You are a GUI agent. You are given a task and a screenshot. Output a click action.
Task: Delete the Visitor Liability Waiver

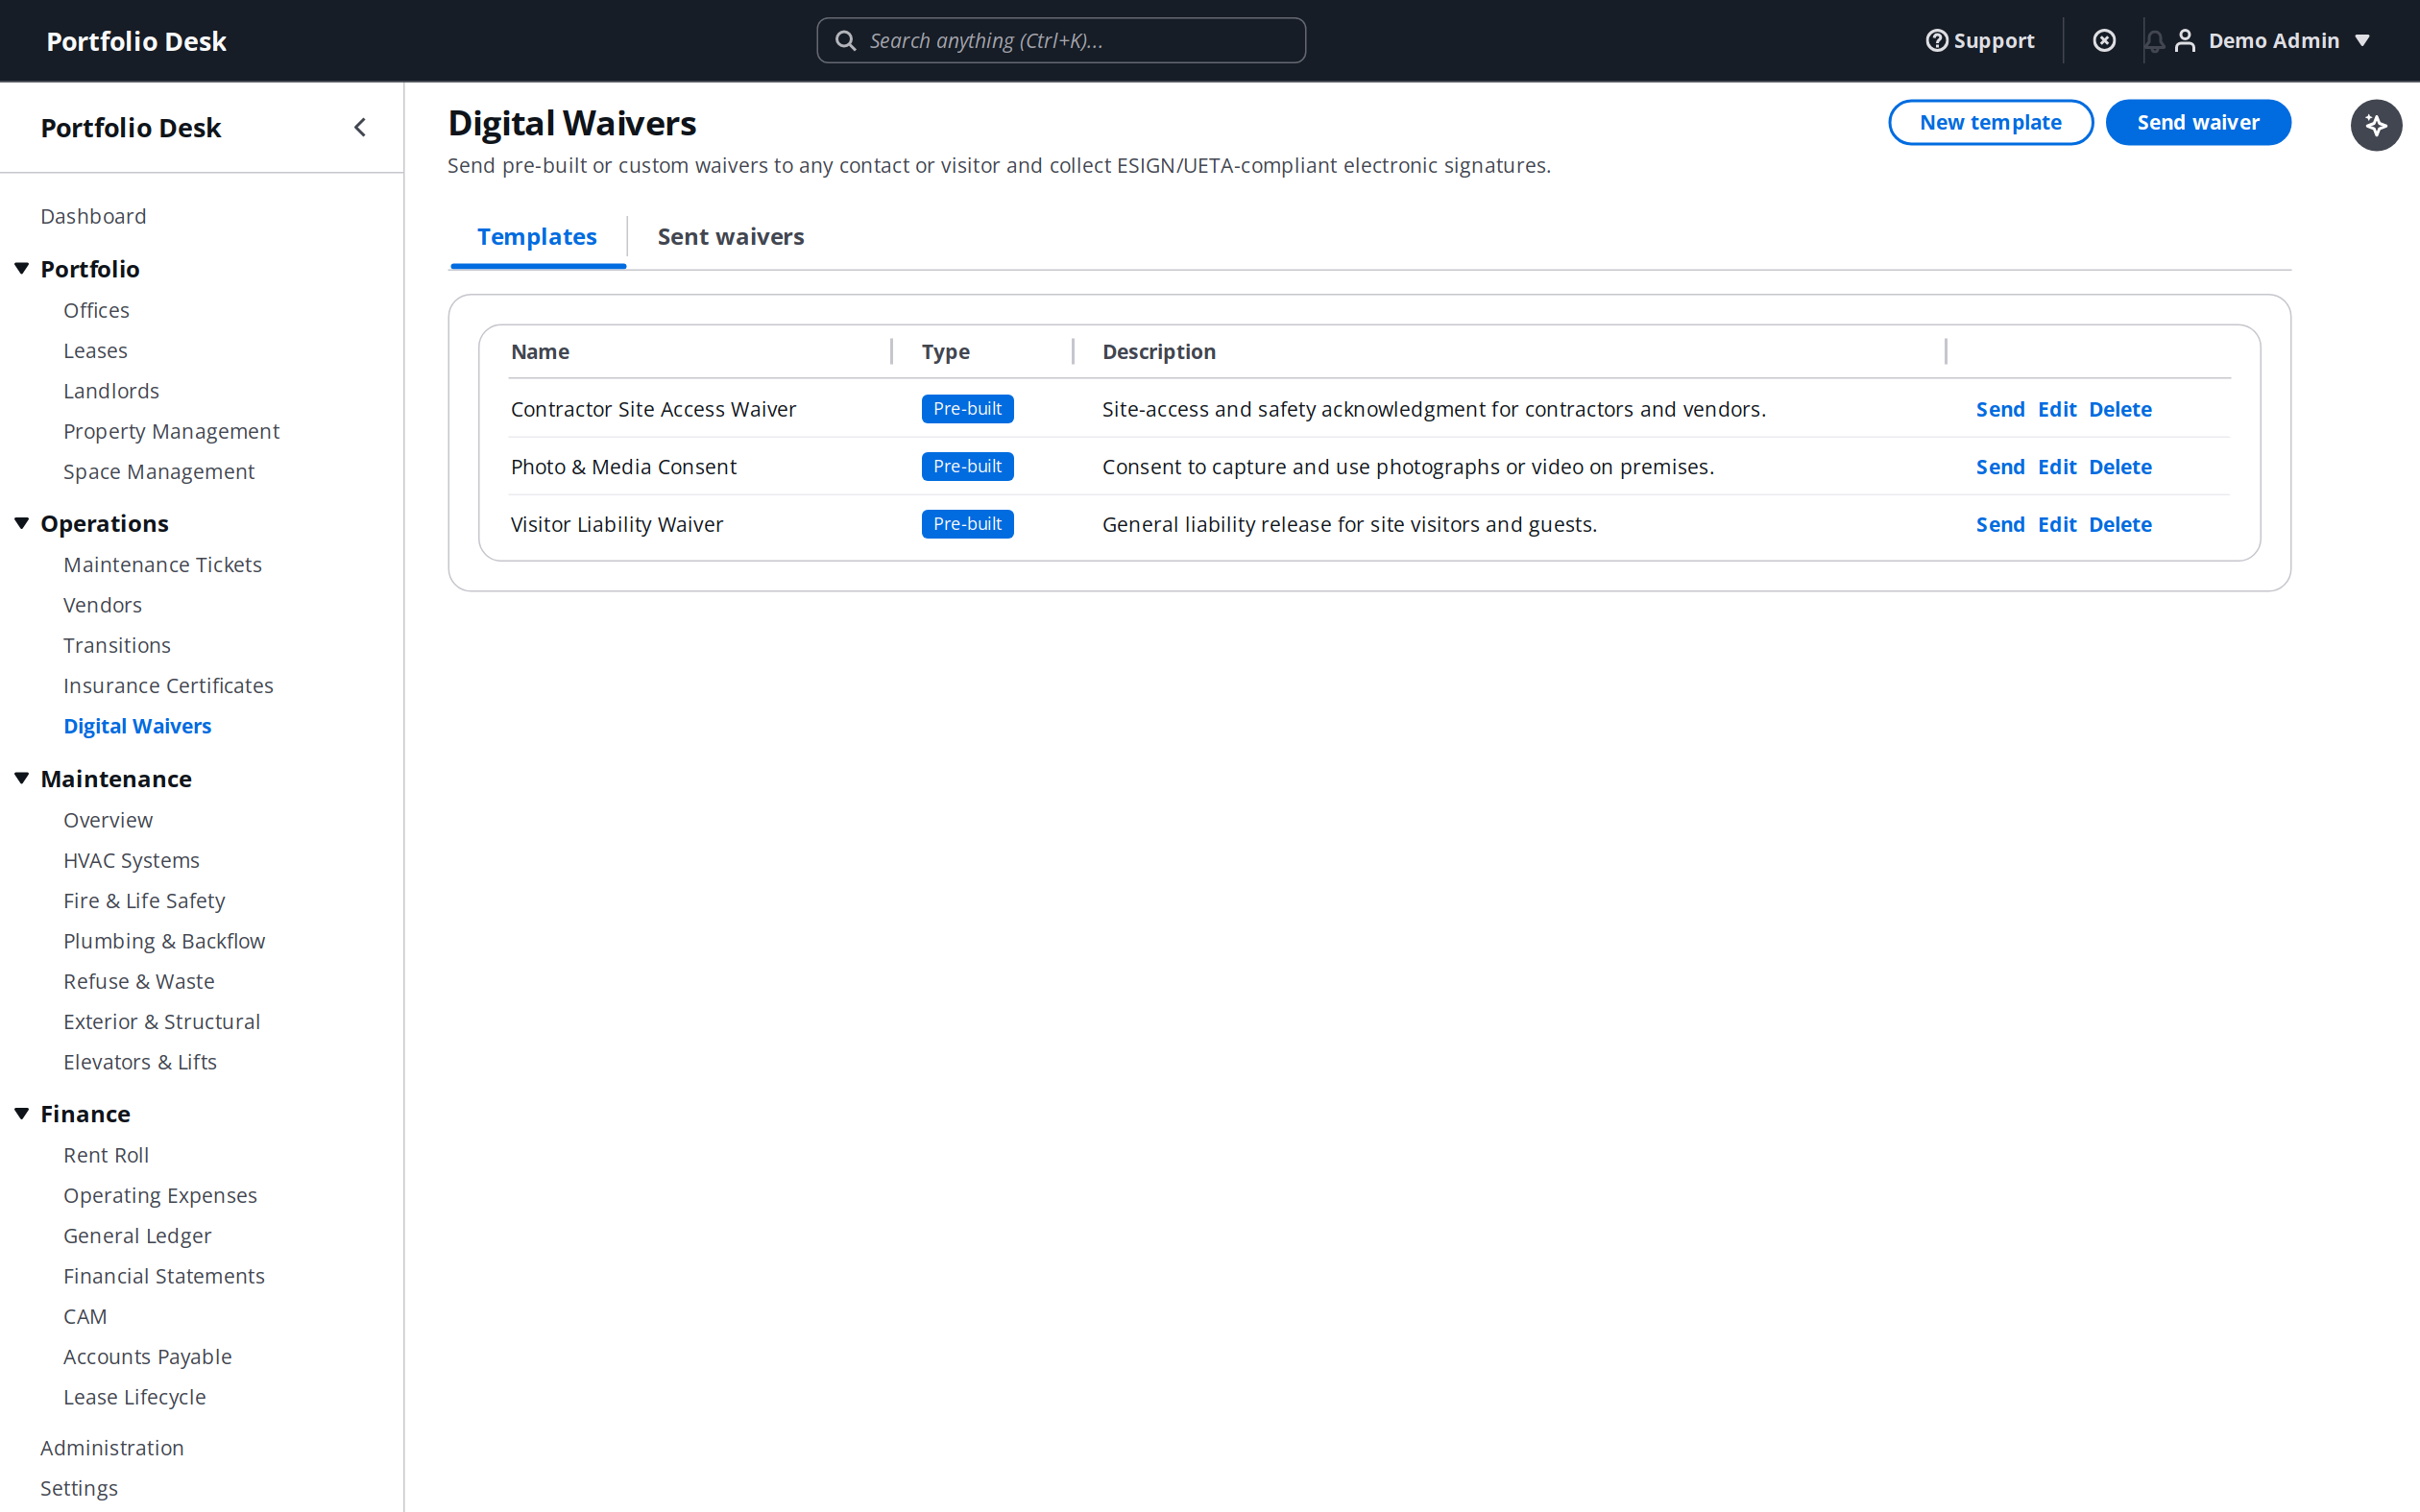pos(2120,524)
